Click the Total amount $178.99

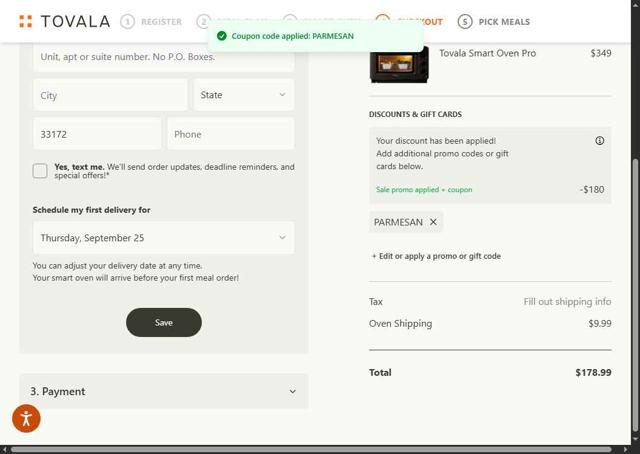[593, 372]
